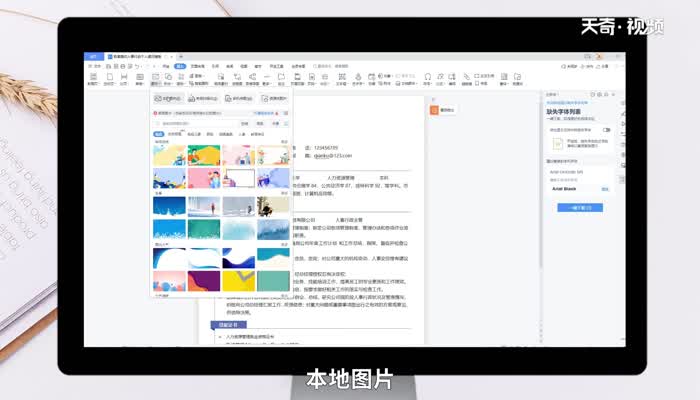700x400 pixels.
Task: Pick the beige tree silhouette thumbnail
Action: click(273, 207)
